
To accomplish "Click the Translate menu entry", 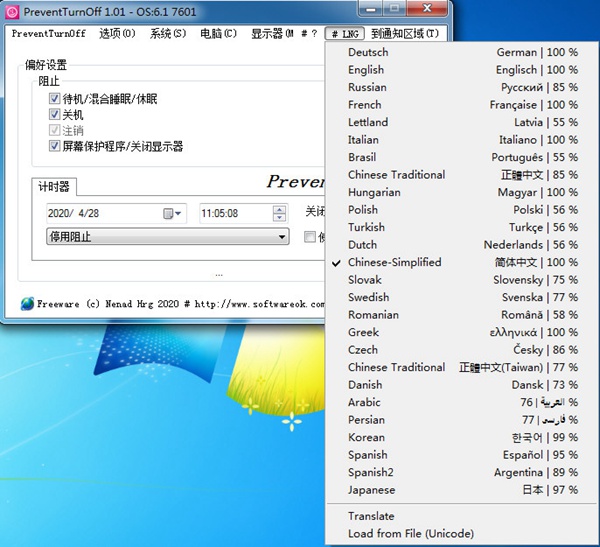I will click(463, 516).
